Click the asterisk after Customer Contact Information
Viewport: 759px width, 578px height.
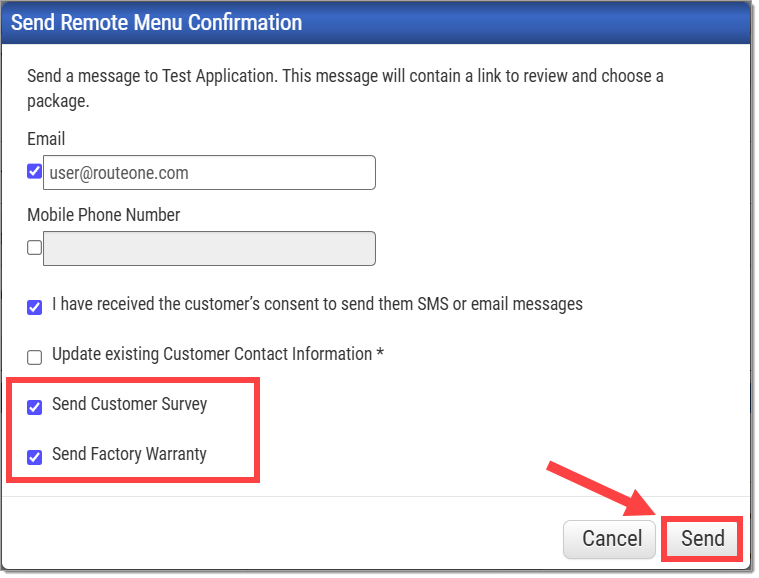380,352
